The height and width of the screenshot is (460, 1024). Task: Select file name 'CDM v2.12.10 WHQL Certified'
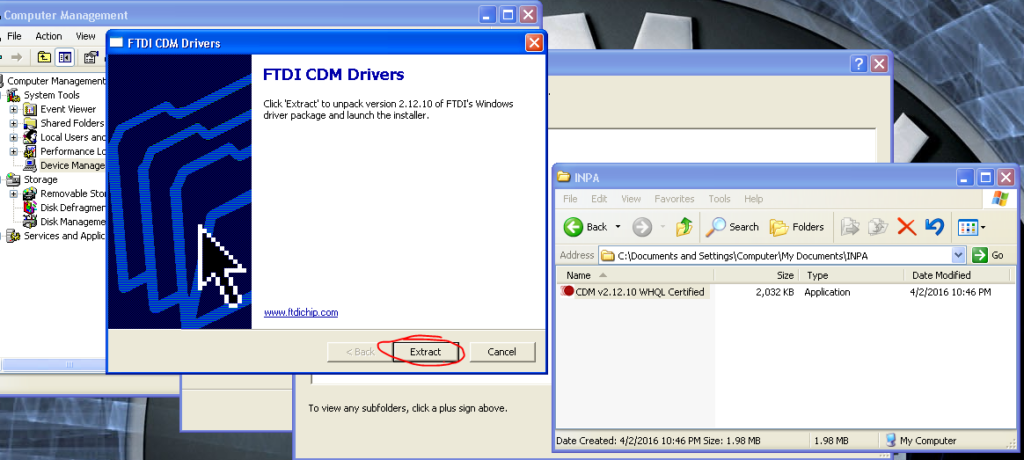tap(639, 291)
